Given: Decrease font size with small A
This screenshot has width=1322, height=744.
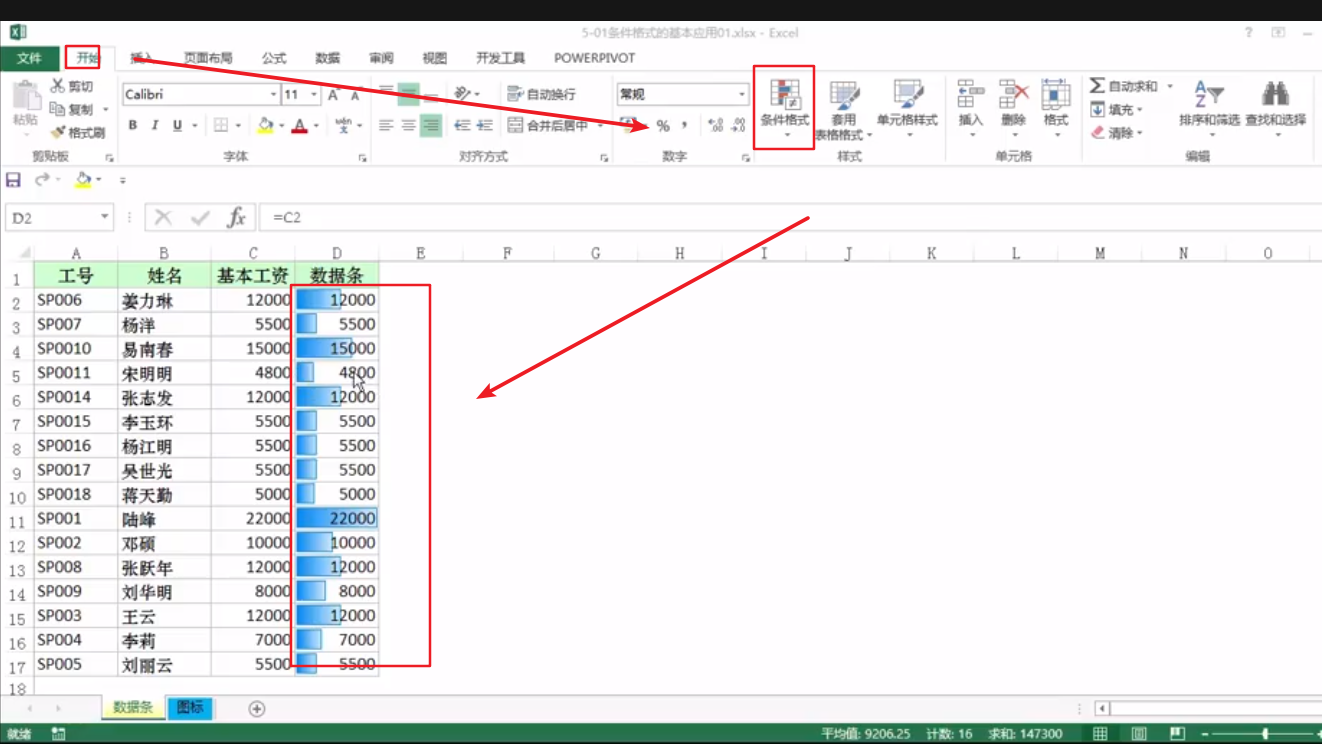Looking at the screenshot, I should [355, 95].
